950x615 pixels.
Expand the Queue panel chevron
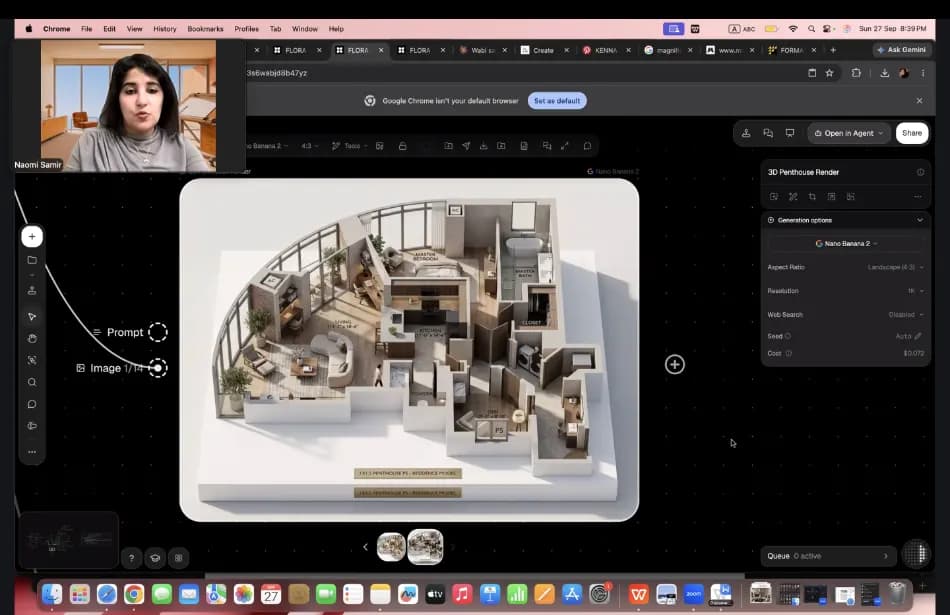(886, 556)
